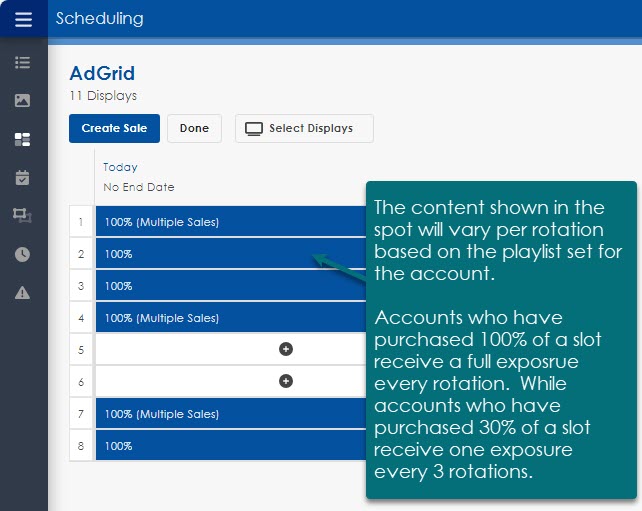Click the crop frame icon in sidebar
This screenshot has width=642, height=511.
pyautogui.click(x=22, y=215)
